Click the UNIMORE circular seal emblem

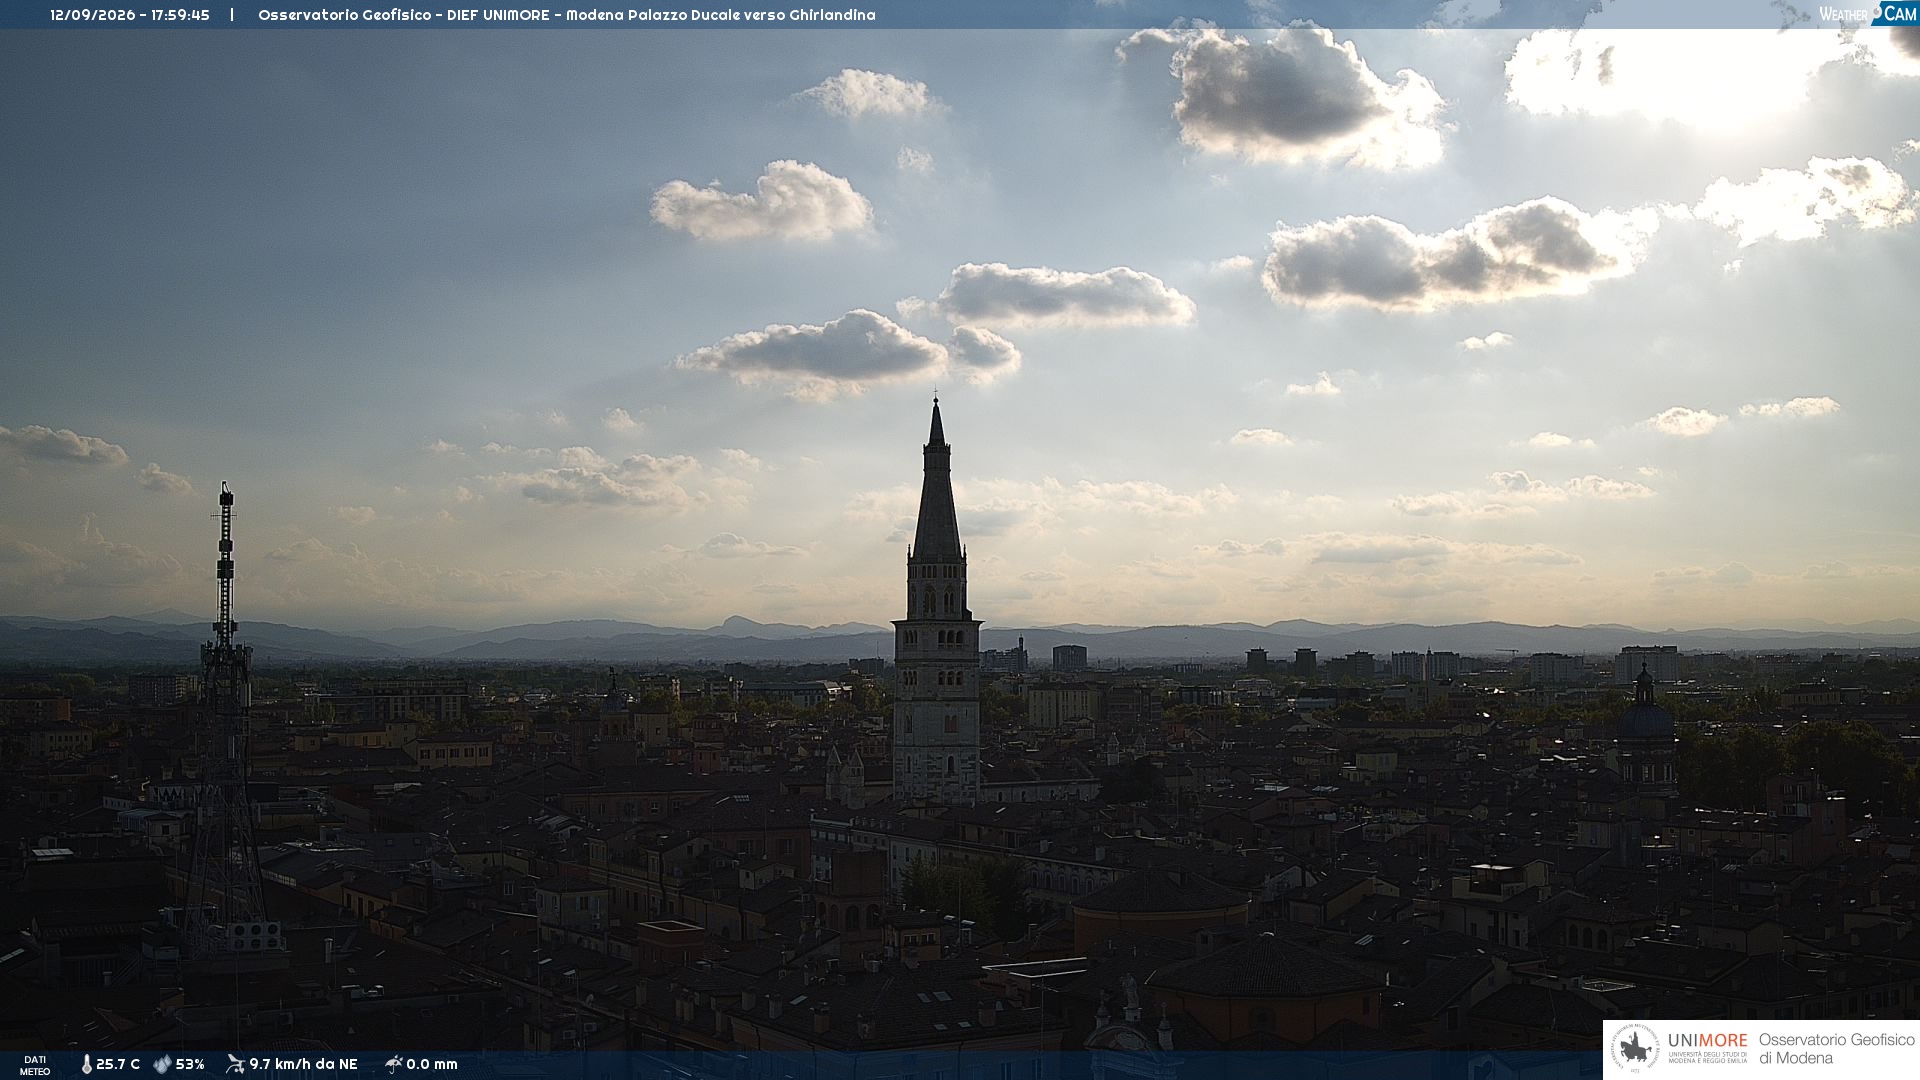pyautogui.click(x=1635, y=1049)
